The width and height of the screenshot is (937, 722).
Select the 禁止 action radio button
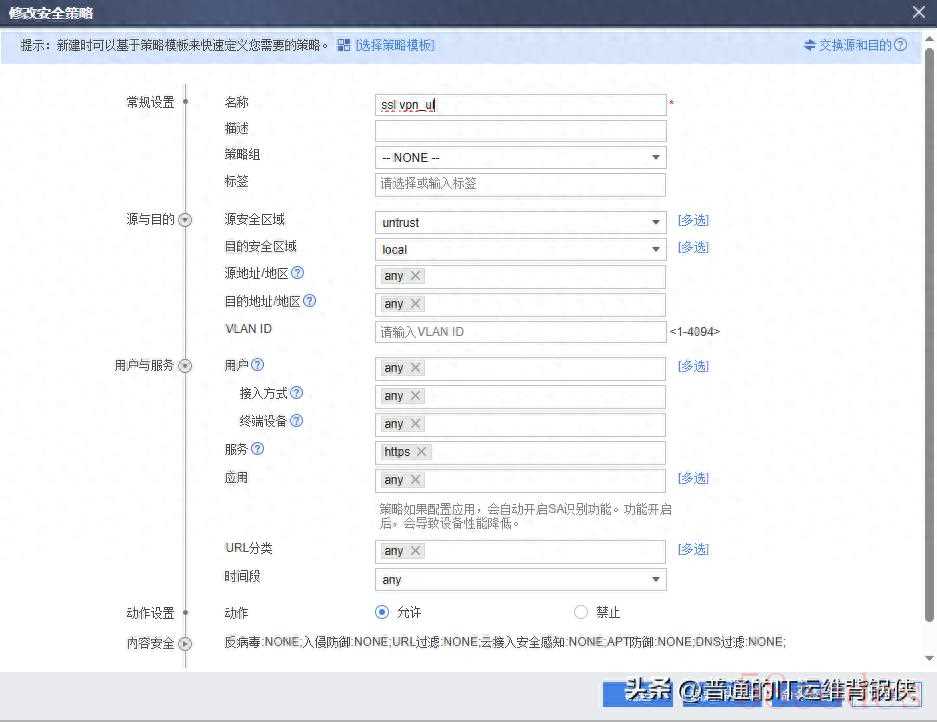click(581, 612)
